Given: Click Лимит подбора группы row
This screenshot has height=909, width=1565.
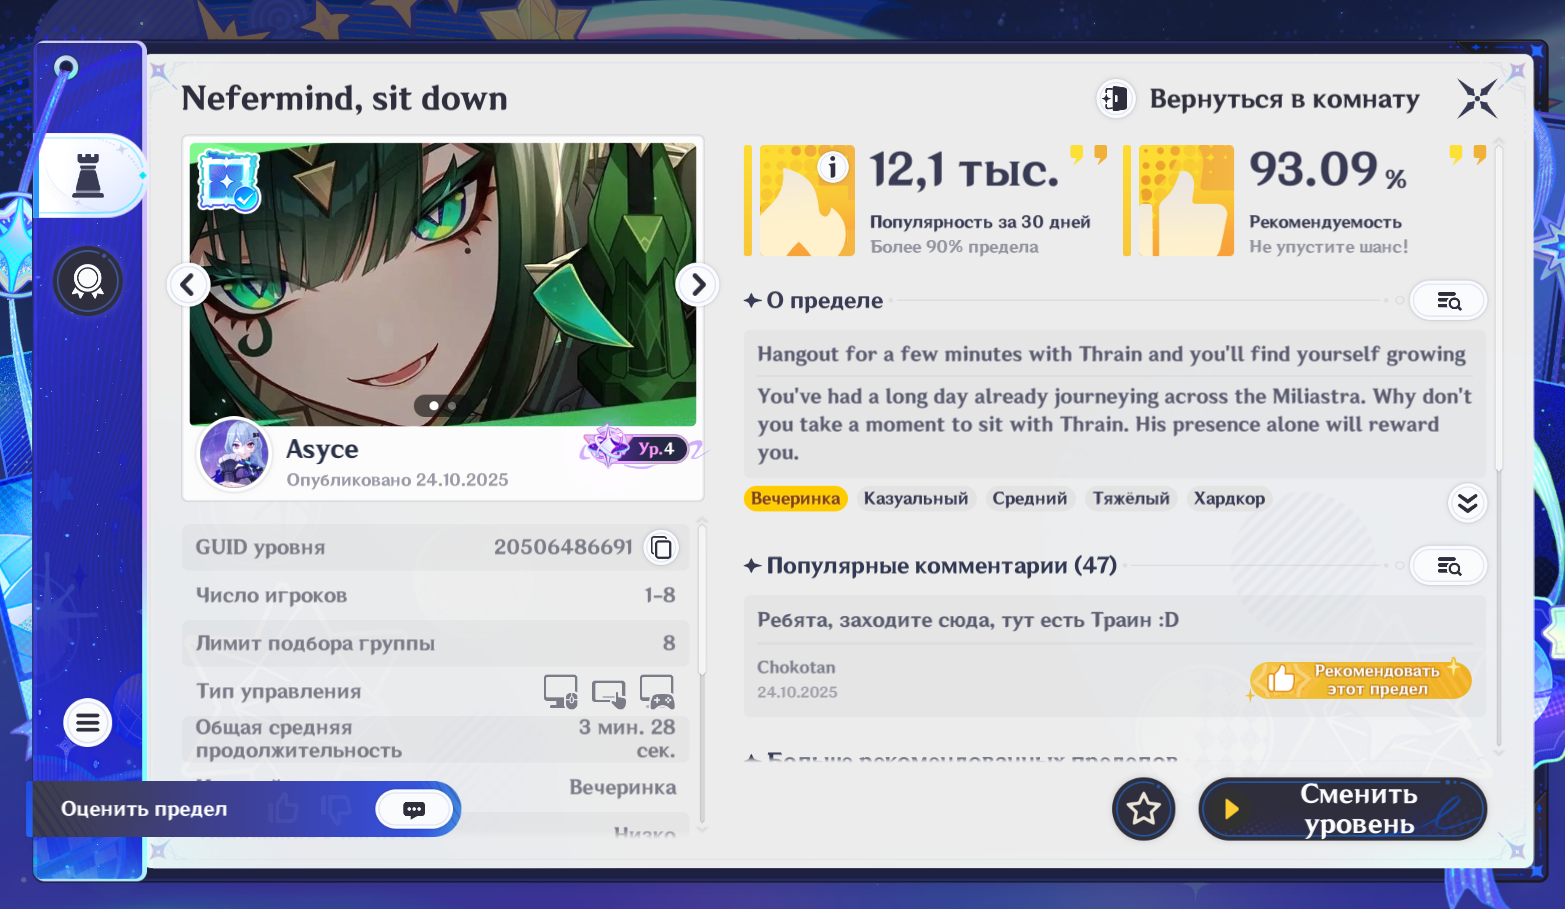Looking at the screenshot, I should pos(436,643).
